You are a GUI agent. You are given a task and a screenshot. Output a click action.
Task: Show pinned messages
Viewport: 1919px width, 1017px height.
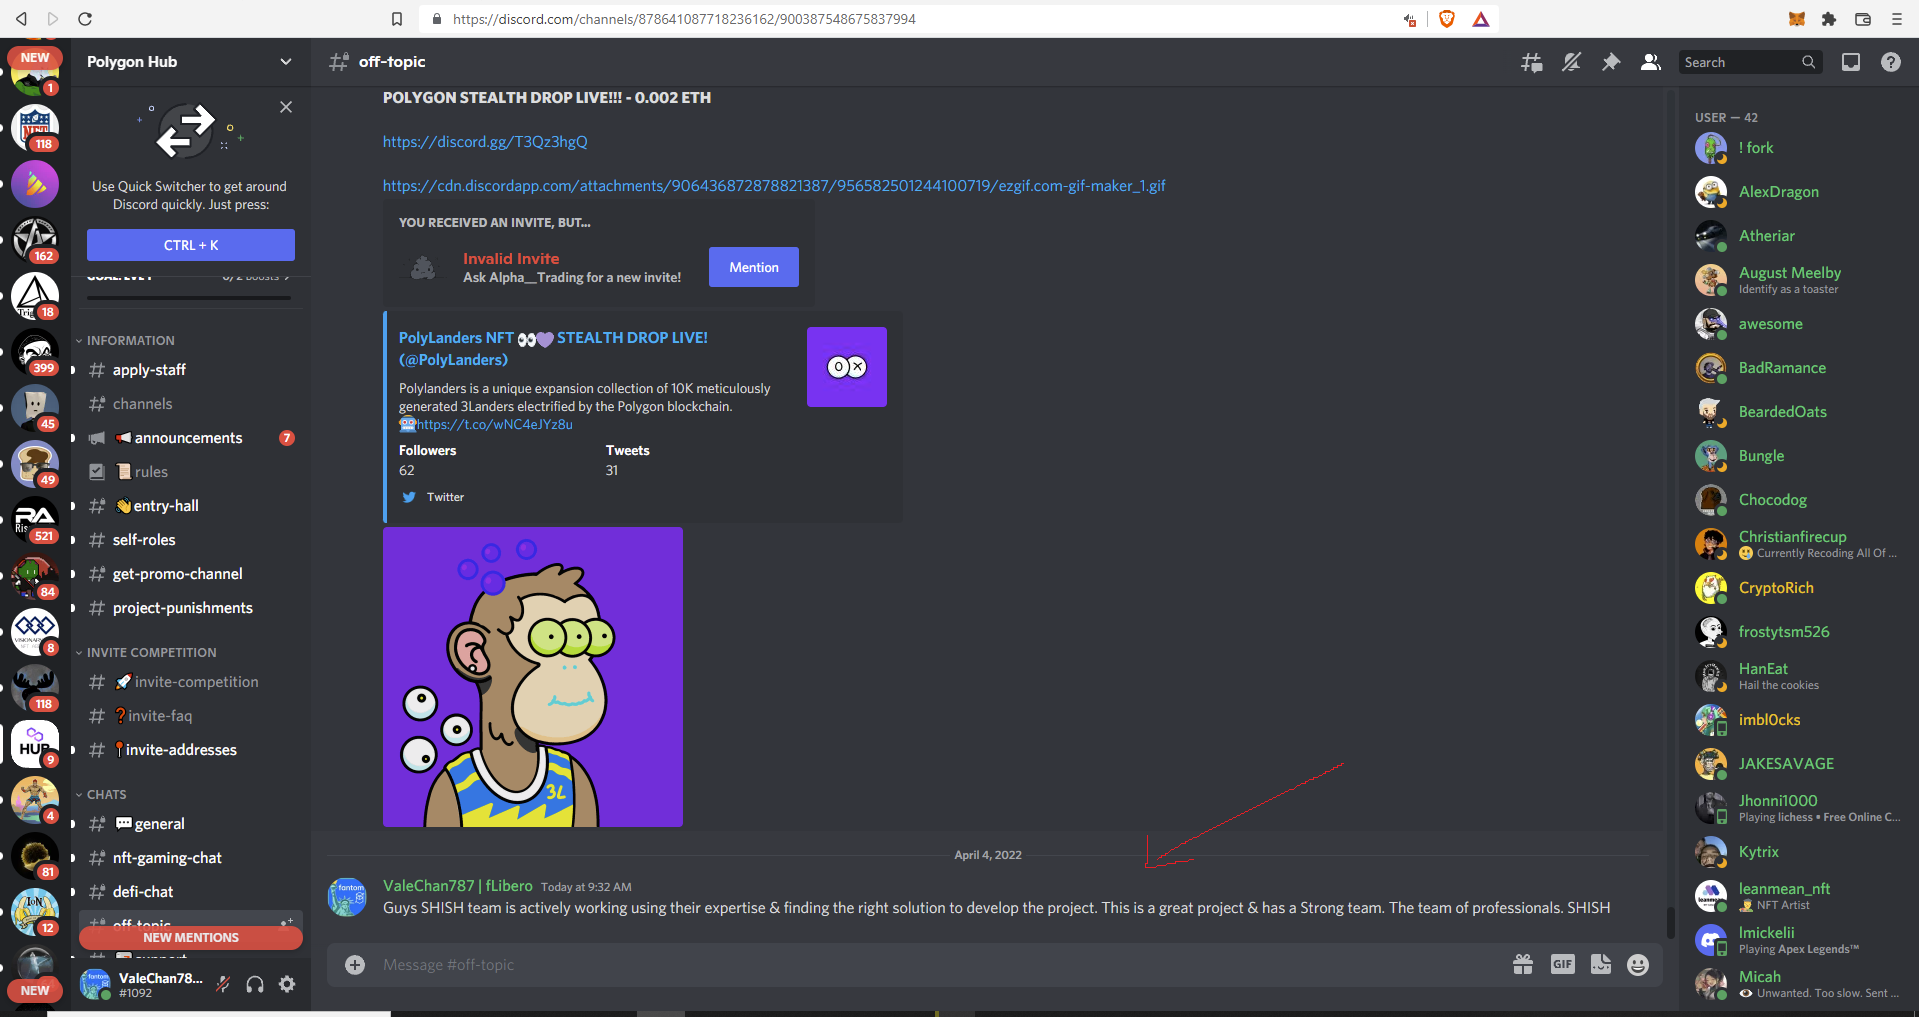click(1611, 62)
